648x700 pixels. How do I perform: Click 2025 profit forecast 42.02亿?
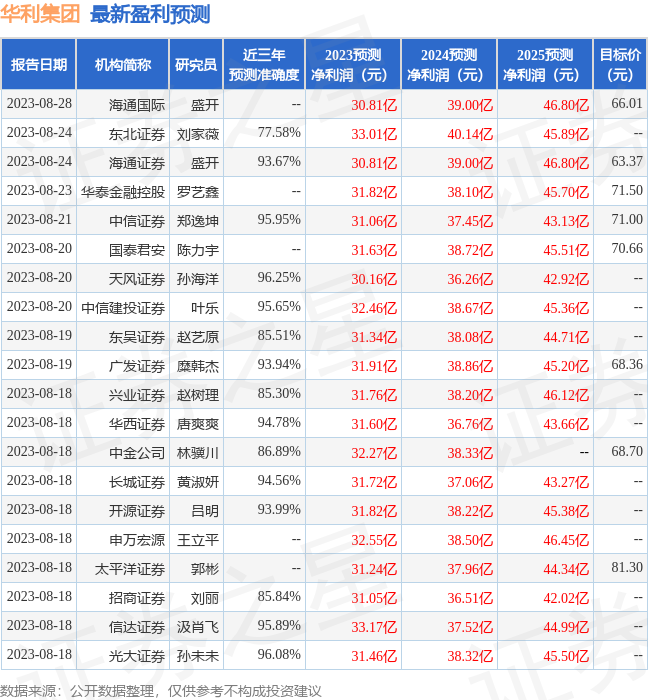[566, 599]
